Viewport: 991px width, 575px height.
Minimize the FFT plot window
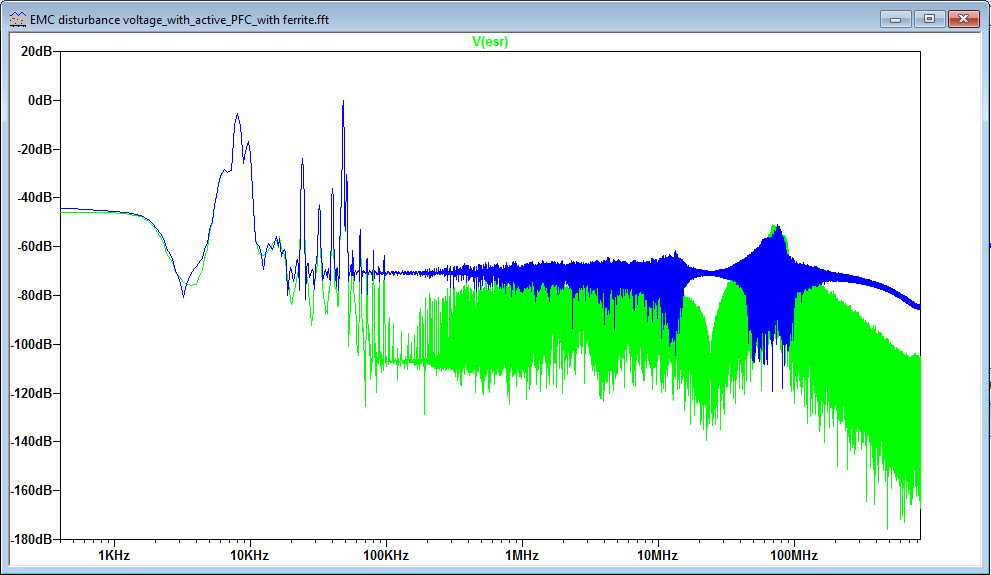[896, 19]
